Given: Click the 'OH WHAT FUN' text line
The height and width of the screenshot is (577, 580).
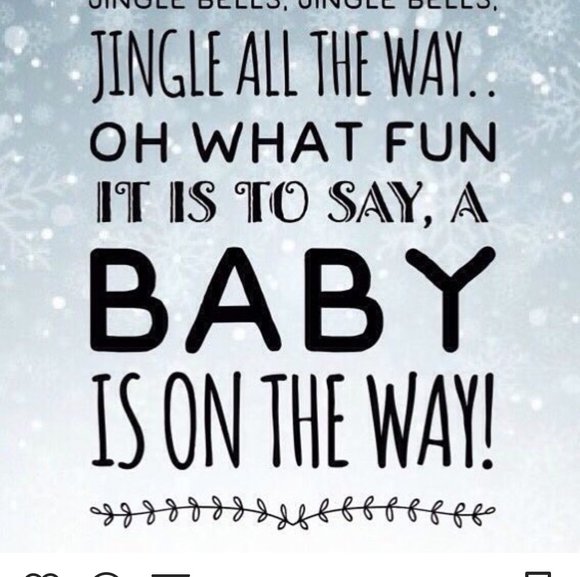Looking at the screenshot, I should tap(293, 142).
